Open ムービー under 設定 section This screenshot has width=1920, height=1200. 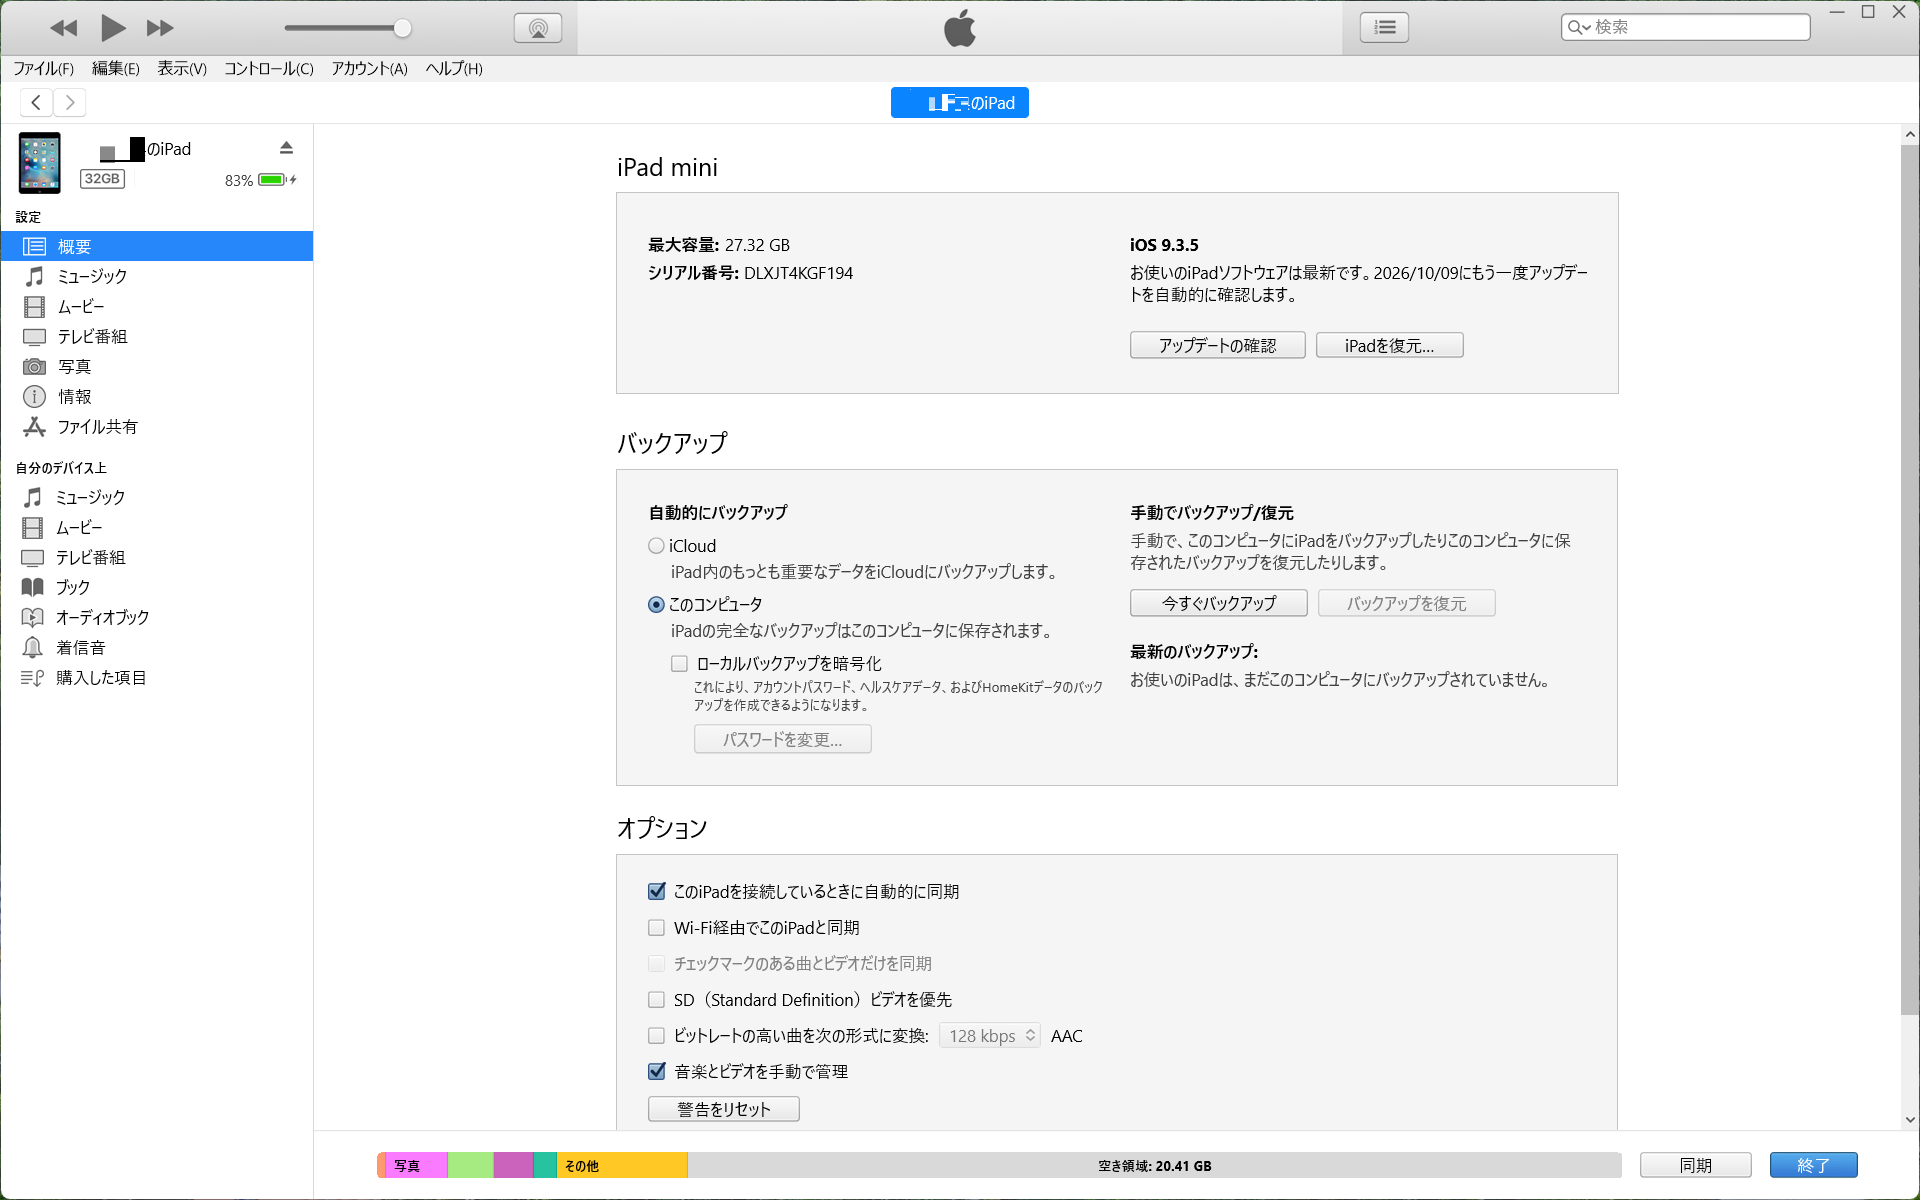157,306
